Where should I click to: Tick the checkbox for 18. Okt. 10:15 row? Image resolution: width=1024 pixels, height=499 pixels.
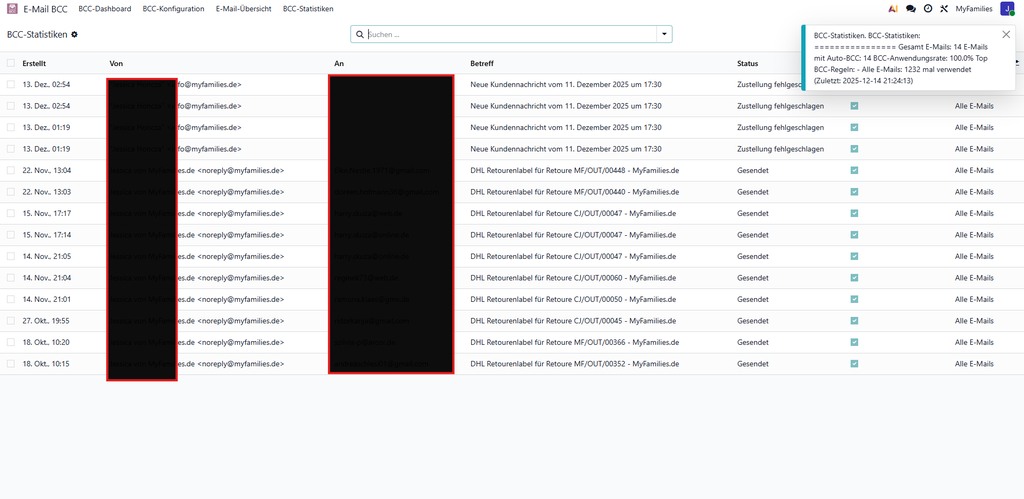tap(11, 364)
